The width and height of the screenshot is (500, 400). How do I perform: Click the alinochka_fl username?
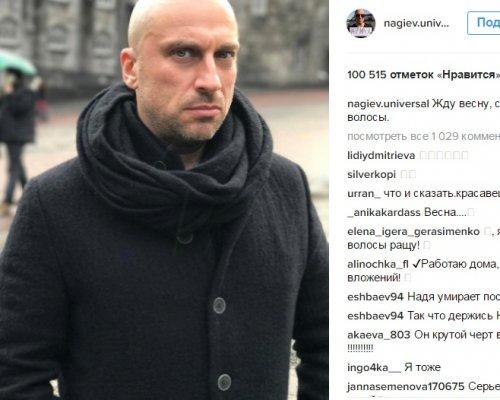point(378,264)
